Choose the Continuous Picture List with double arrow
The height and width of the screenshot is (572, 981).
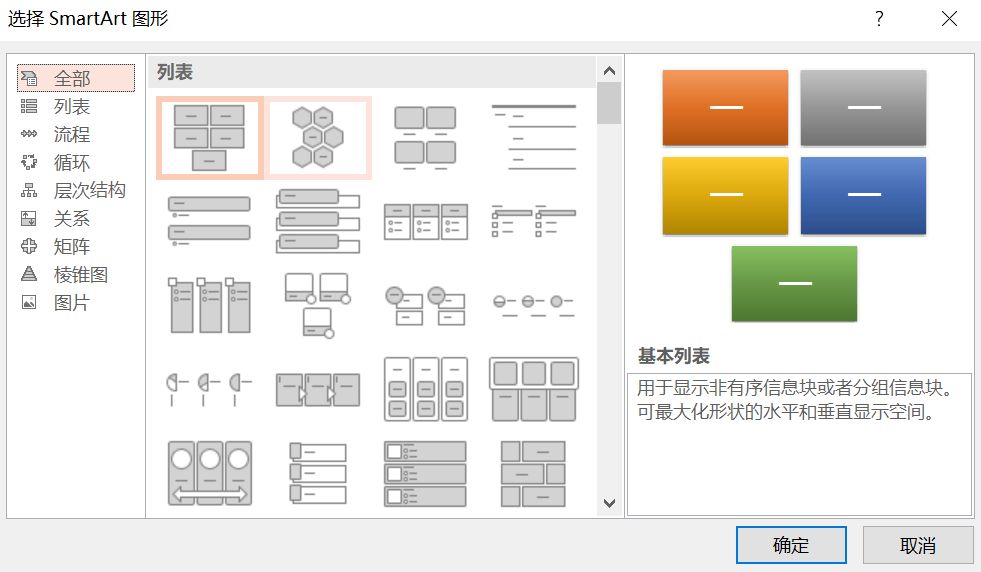[x=210, y=473]
